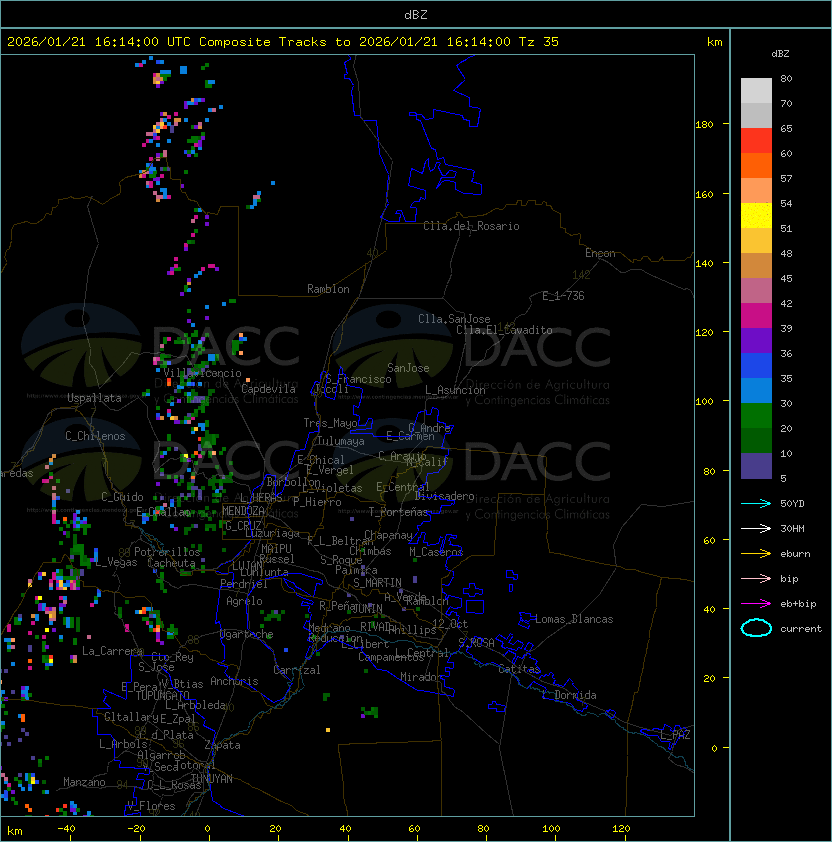Click the cyan current ellipse icon
Image resolution: width=832 pixels, height=842 pixels.
(756, 628)
